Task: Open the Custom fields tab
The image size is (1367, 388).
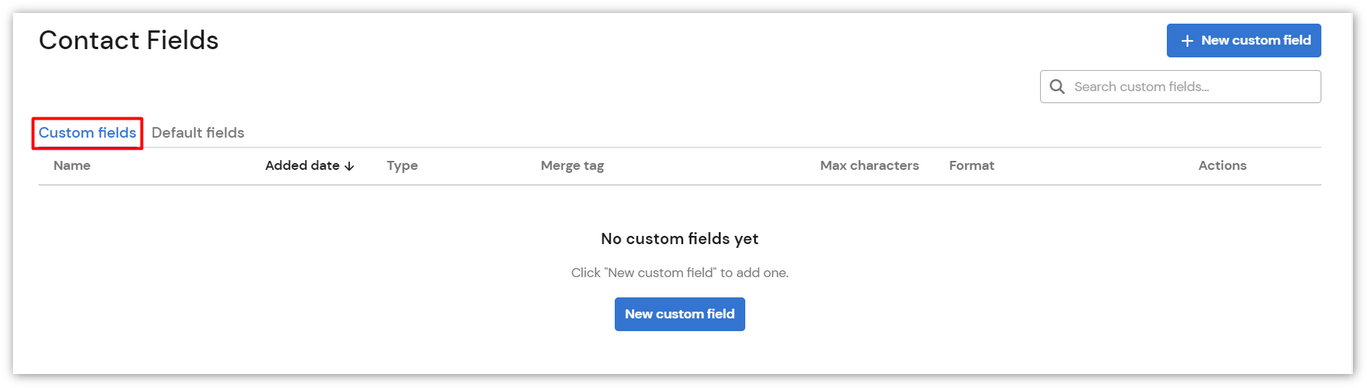Action: [x=87, y=133]
